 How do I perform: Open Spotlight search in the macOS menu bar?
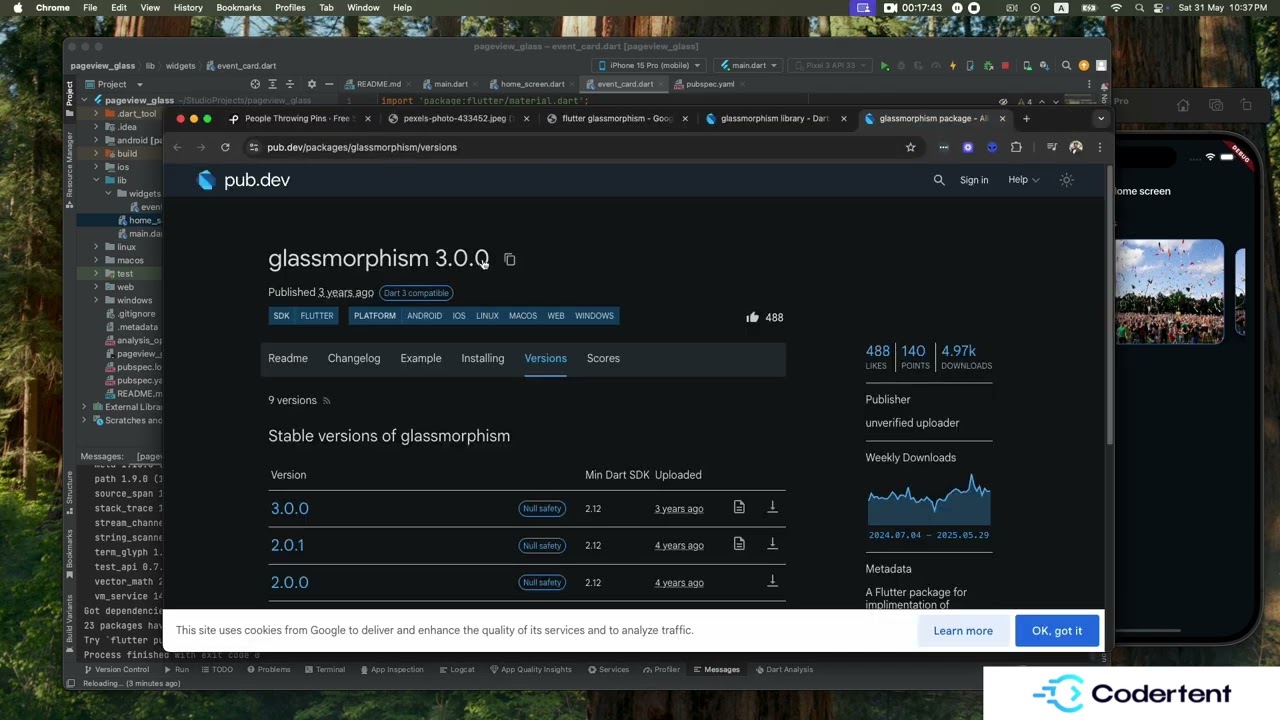tap(1140, 8)
